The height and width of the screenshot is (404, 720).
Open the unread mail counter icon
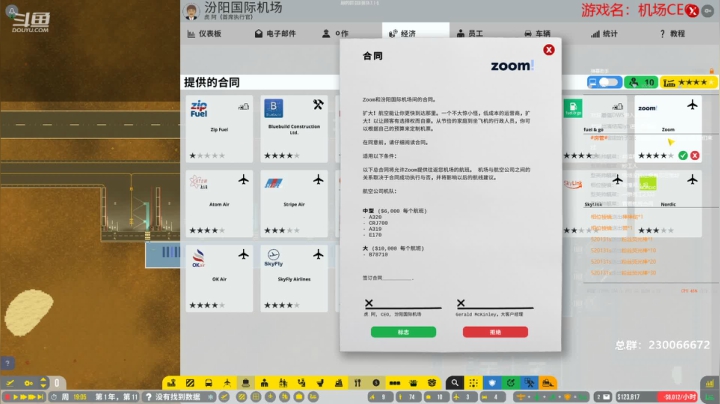tap(603, 397)
